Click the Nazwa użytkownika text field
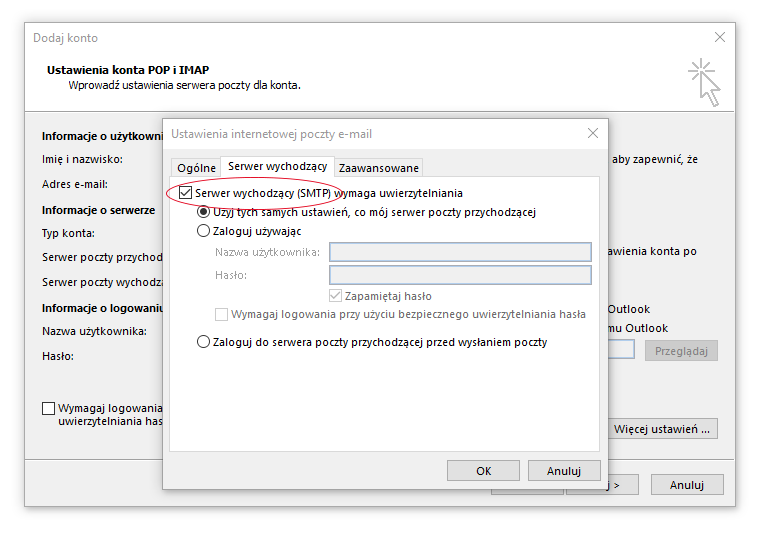This screenshot has height=540, width=771. pyautogui.click(x=460, y=252)
